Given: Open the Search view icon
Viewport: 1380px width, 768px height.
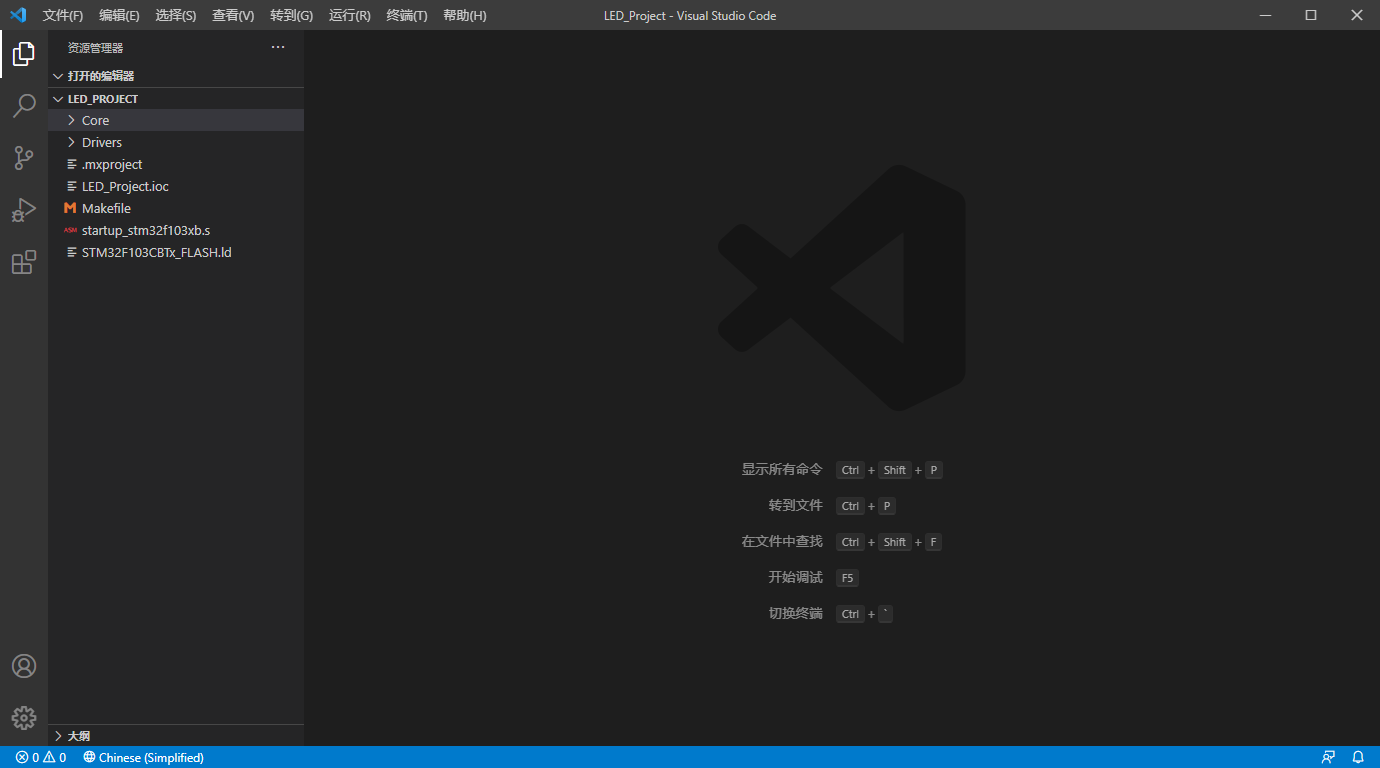Looking at the screenshot, I should coord(23,106).
